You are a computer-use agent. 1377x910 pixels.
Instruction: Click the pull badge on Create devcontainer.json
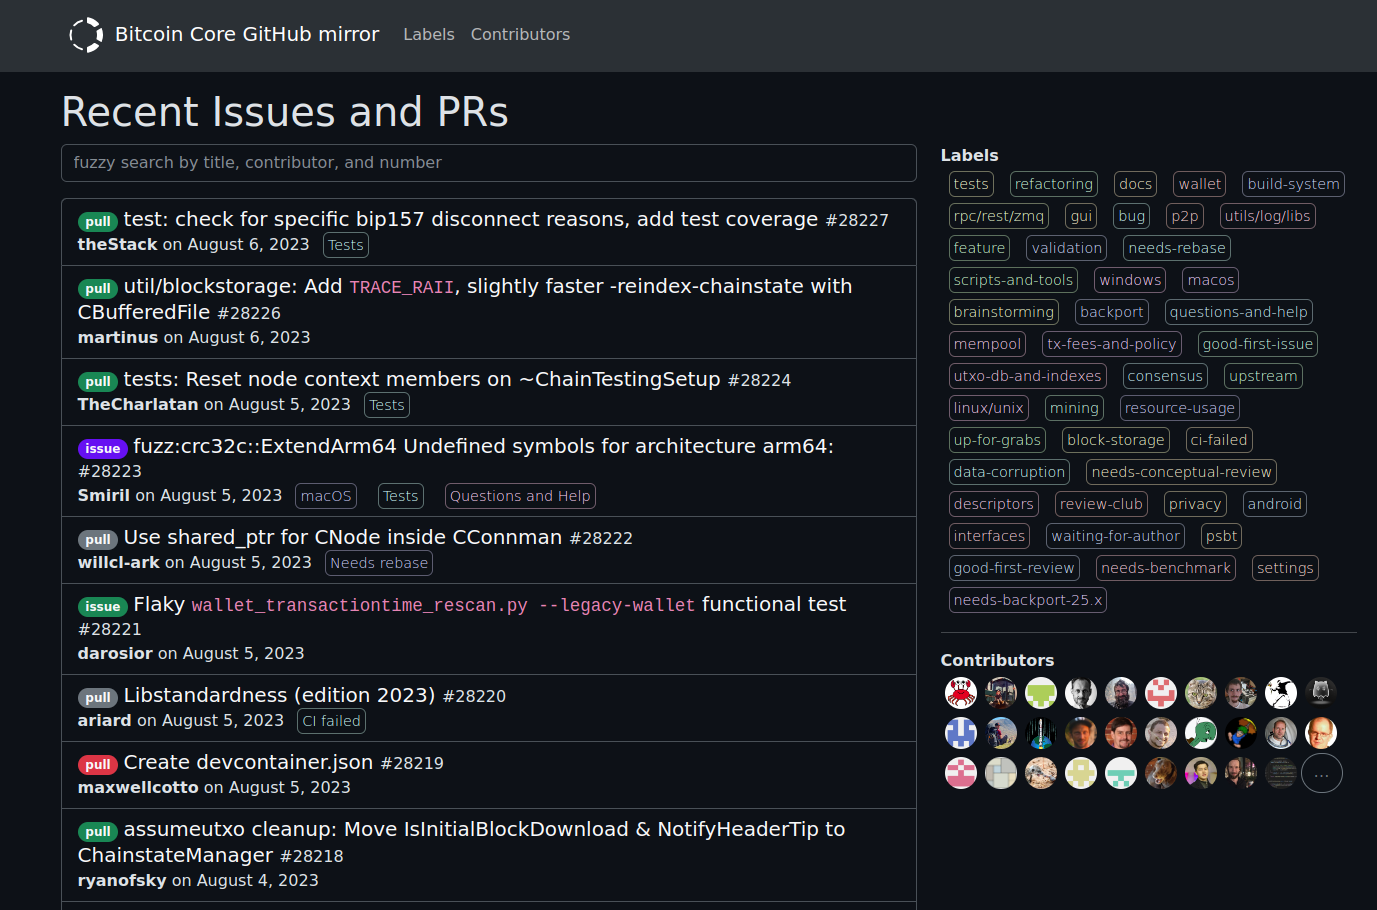pos(97,764)
